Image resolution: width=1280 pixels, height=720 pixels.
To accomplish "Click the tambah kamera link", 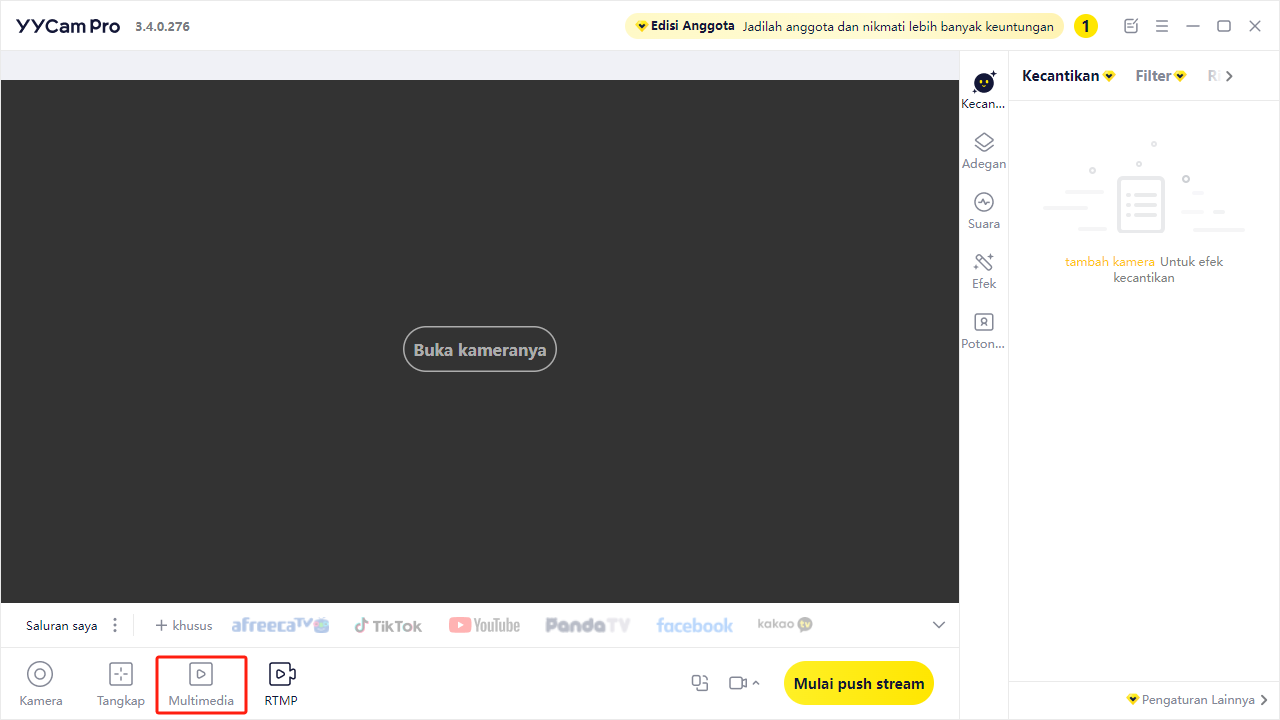I will [x=1110, y=262].
